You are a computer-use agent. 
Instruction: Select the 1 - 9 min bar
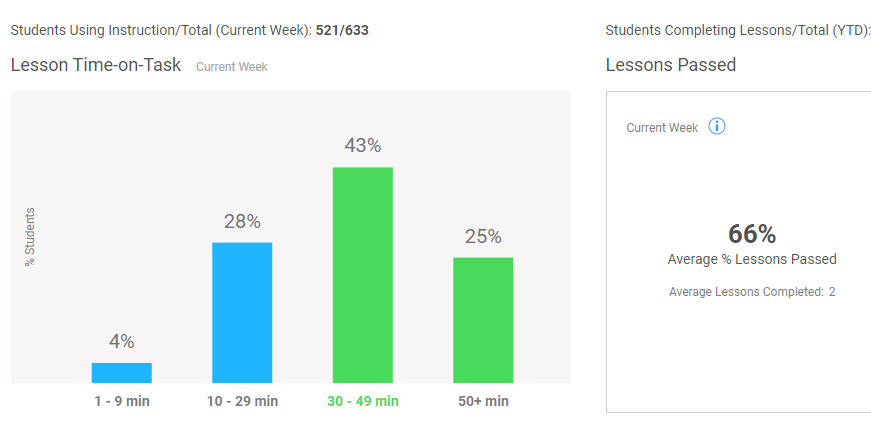pyautogui.click(x=122, y=373)
